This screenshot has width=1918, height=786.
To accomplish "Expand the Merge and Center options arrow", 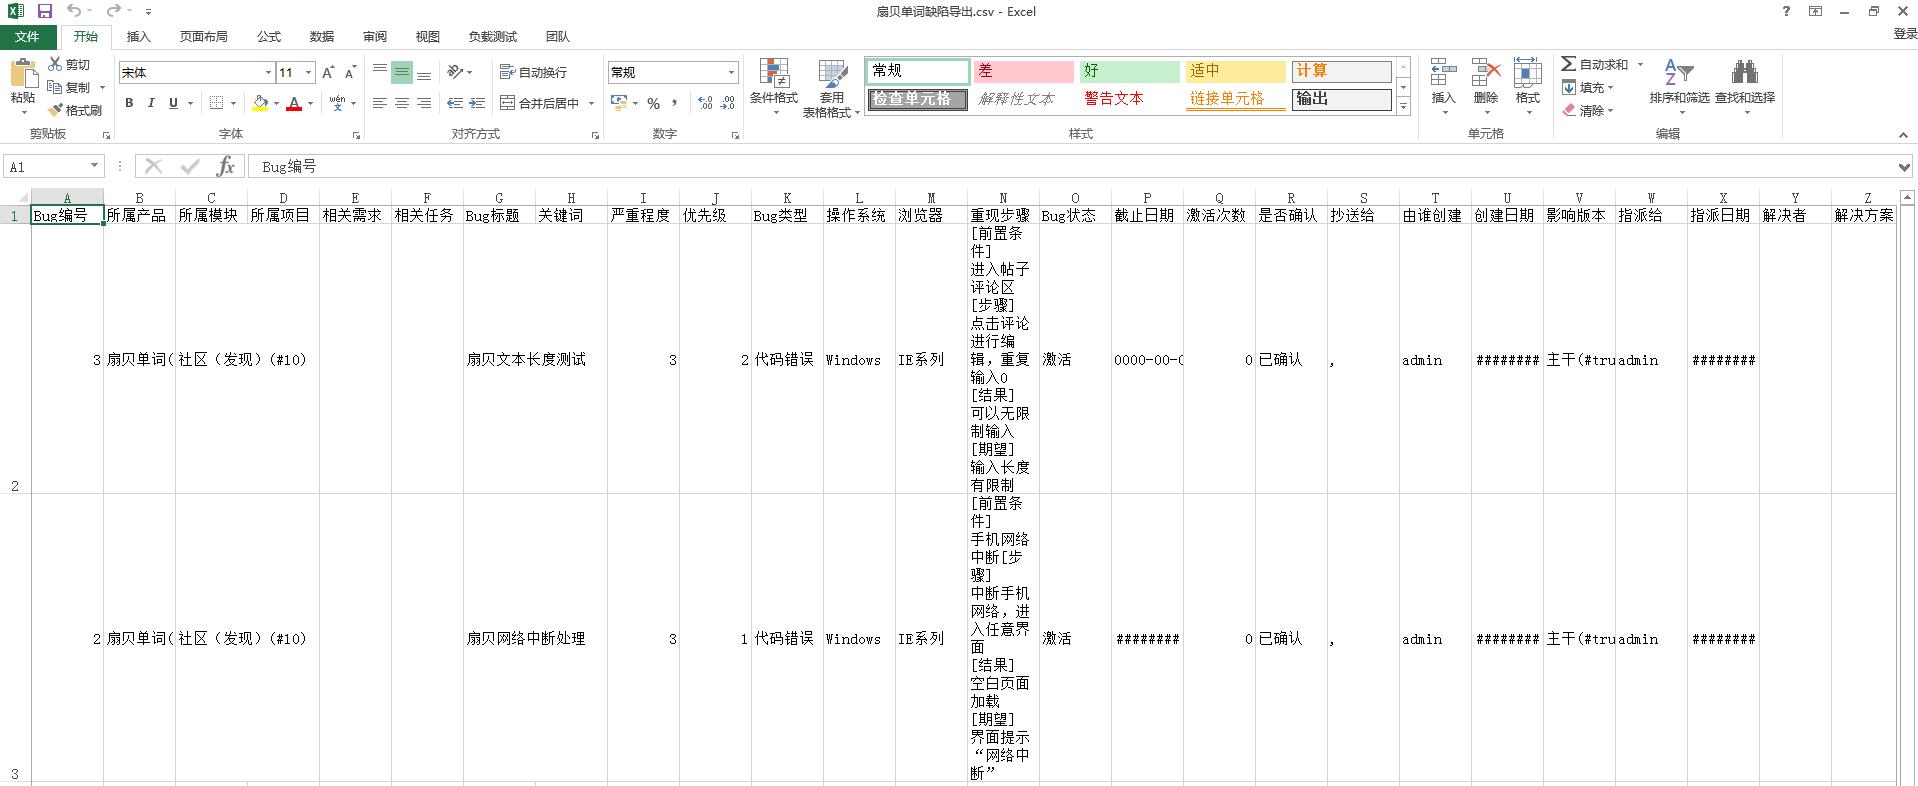I will (592, 103).
